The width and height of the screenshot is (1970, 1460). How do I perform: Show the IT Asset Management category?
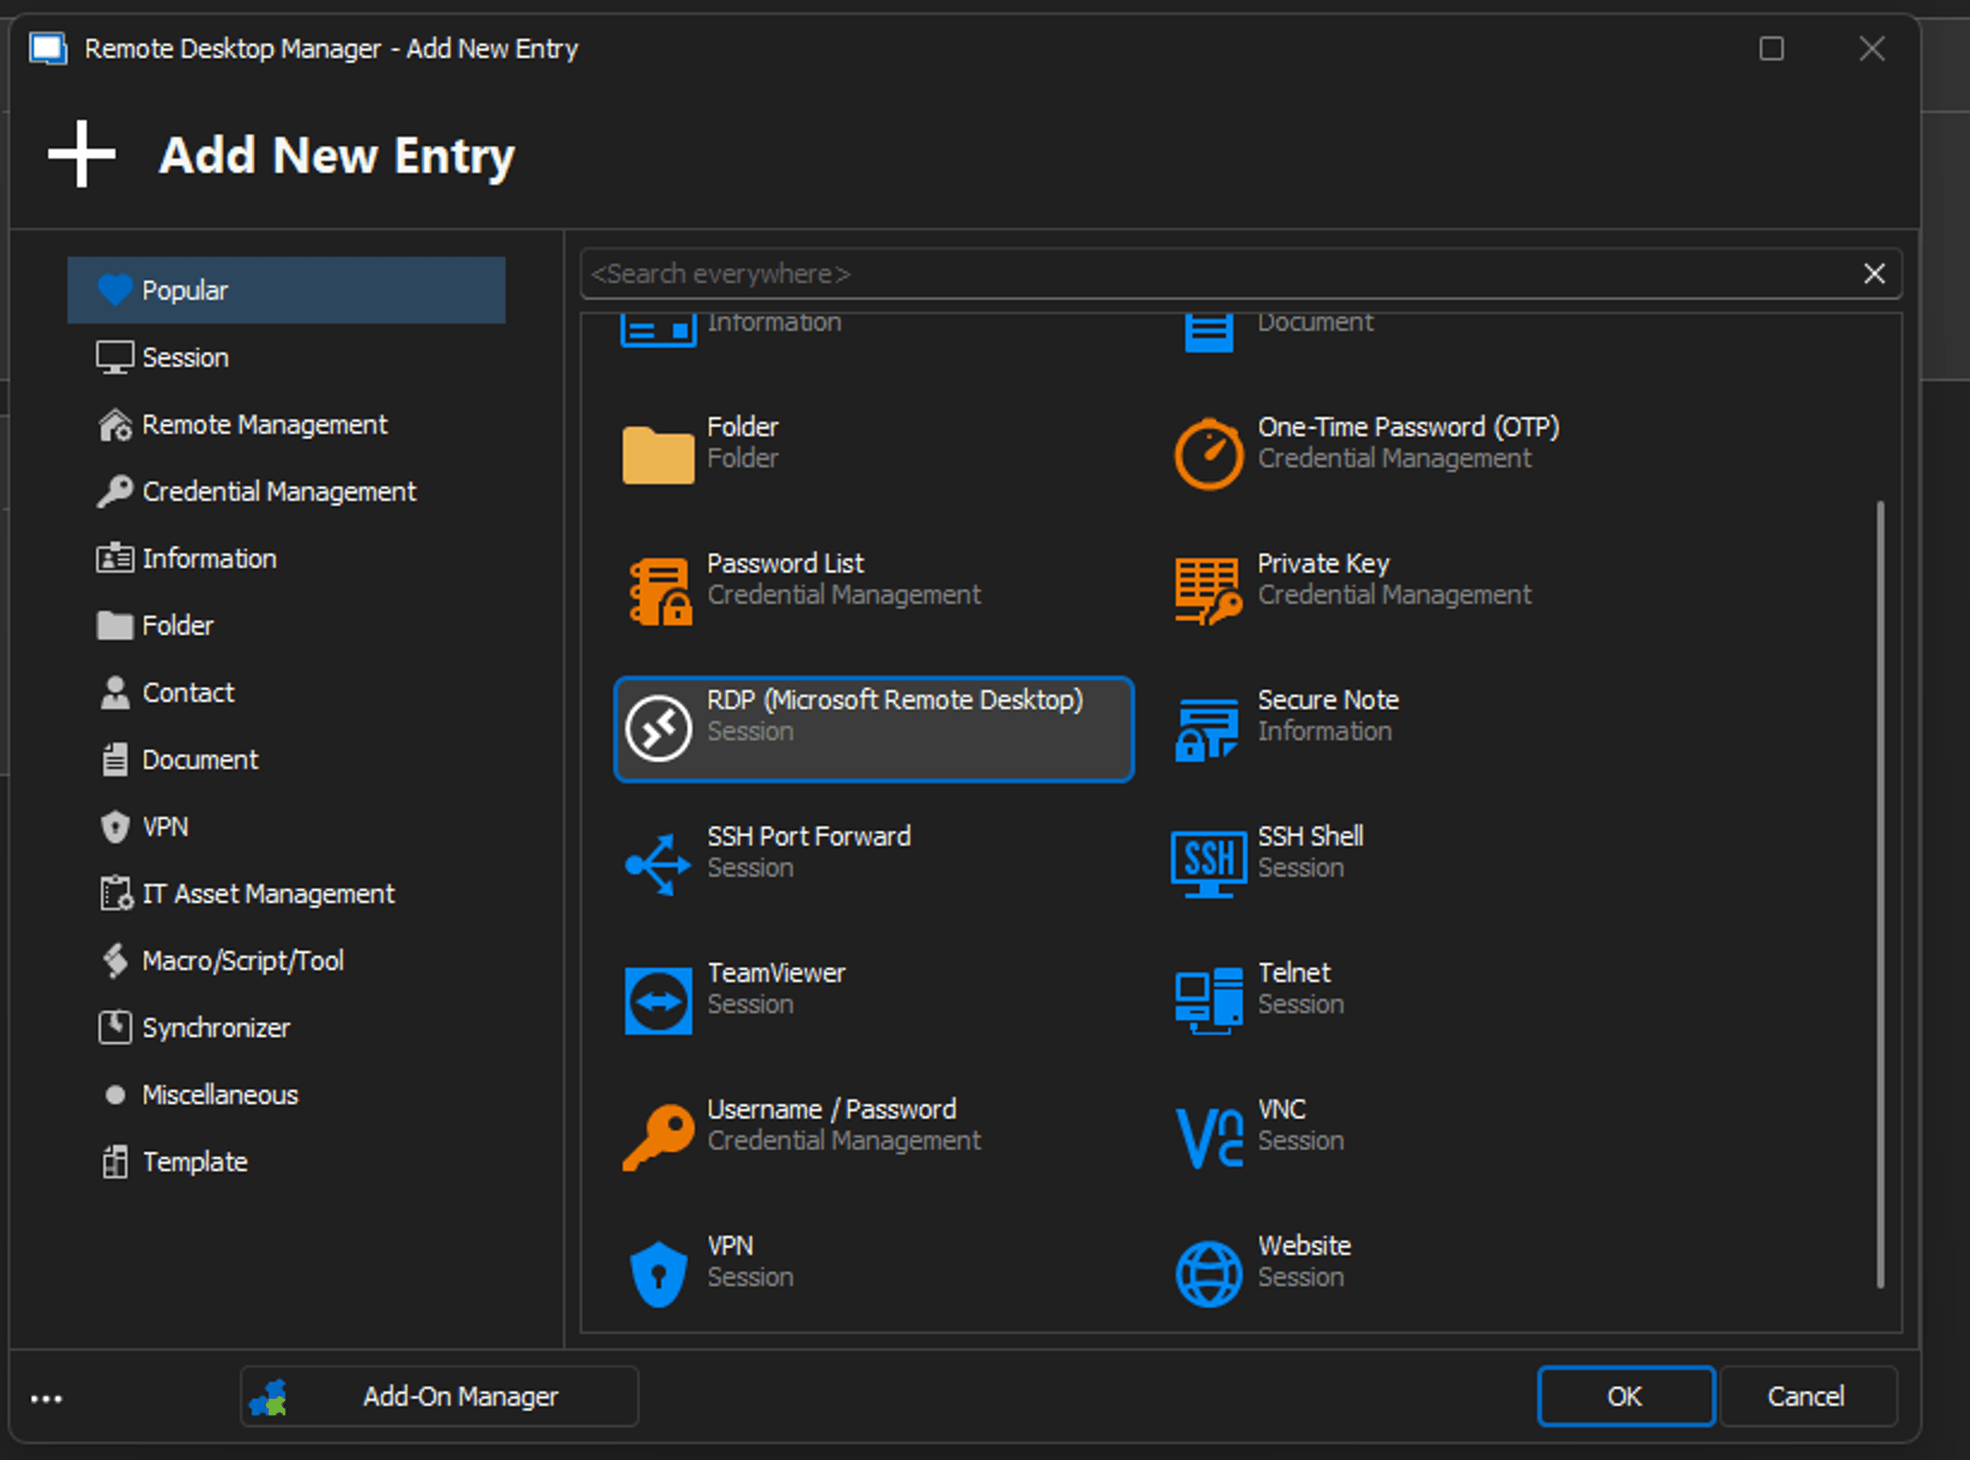click(268, 894)
